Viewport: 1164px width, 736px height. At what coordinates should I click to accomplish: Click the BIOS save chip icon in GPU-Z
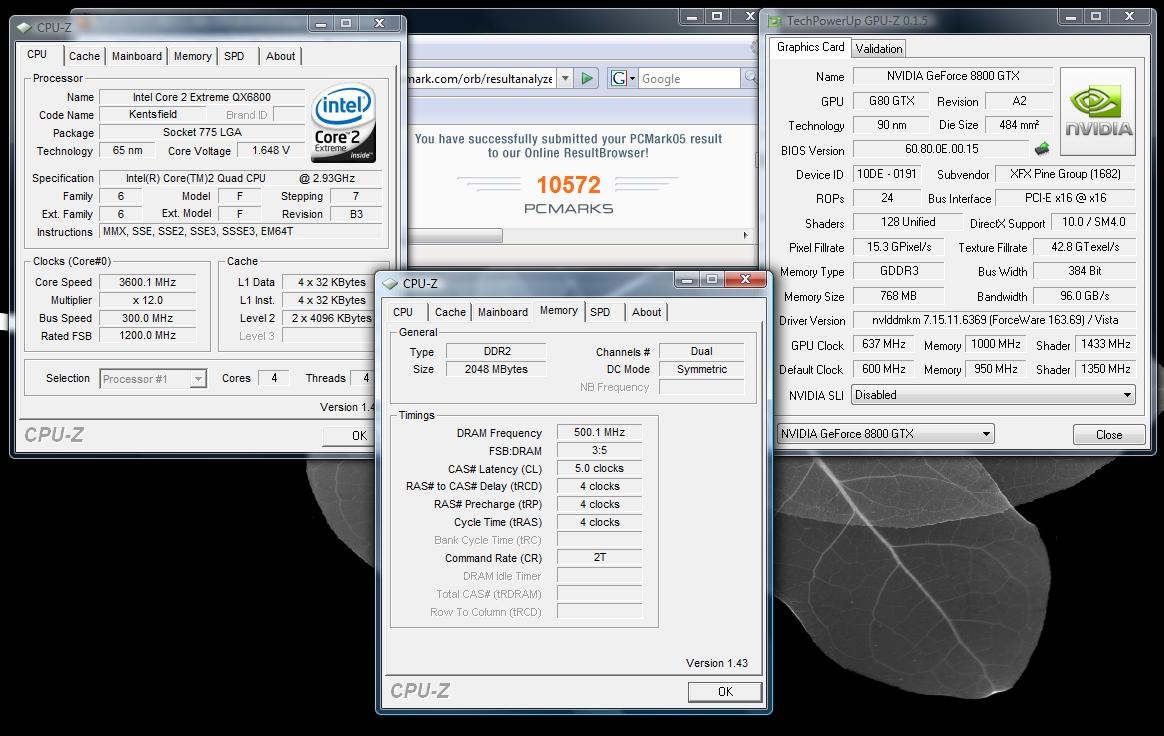click(1042, 149)
